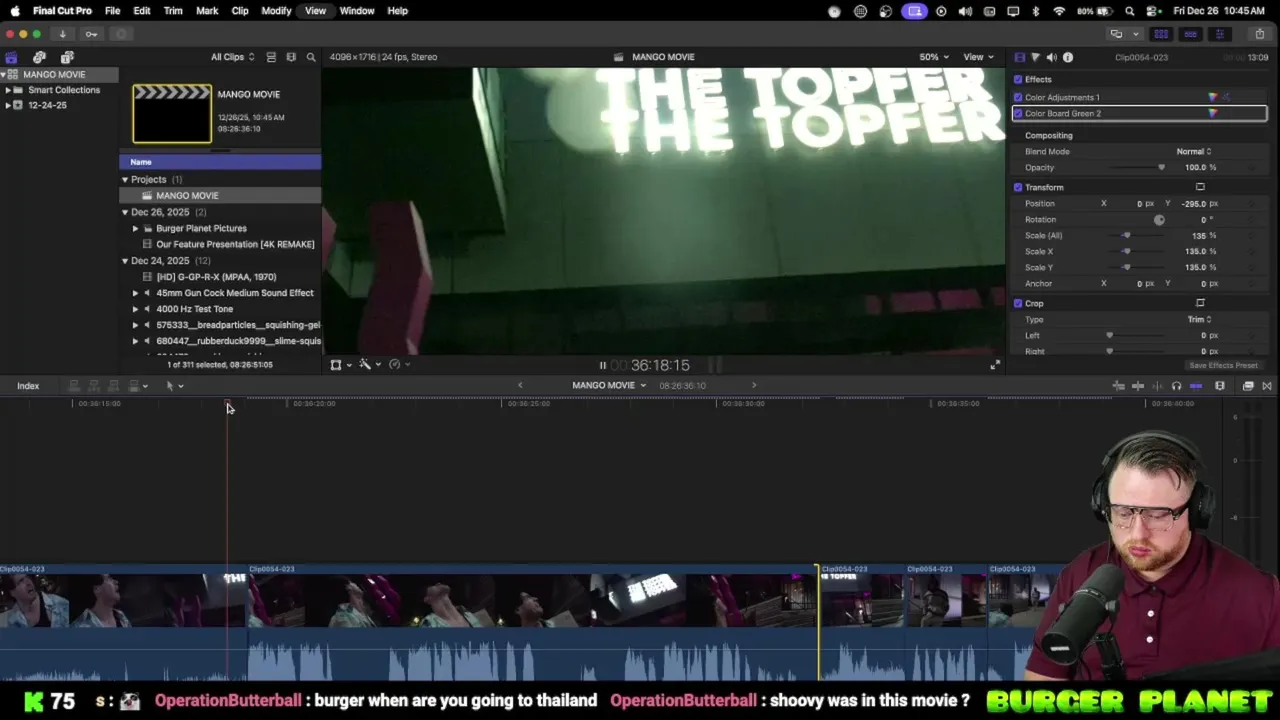Viewport: 1280px width, 720px height.
Task: Open Blend Mode Normal dropdown
Action: pos(1193,151)
